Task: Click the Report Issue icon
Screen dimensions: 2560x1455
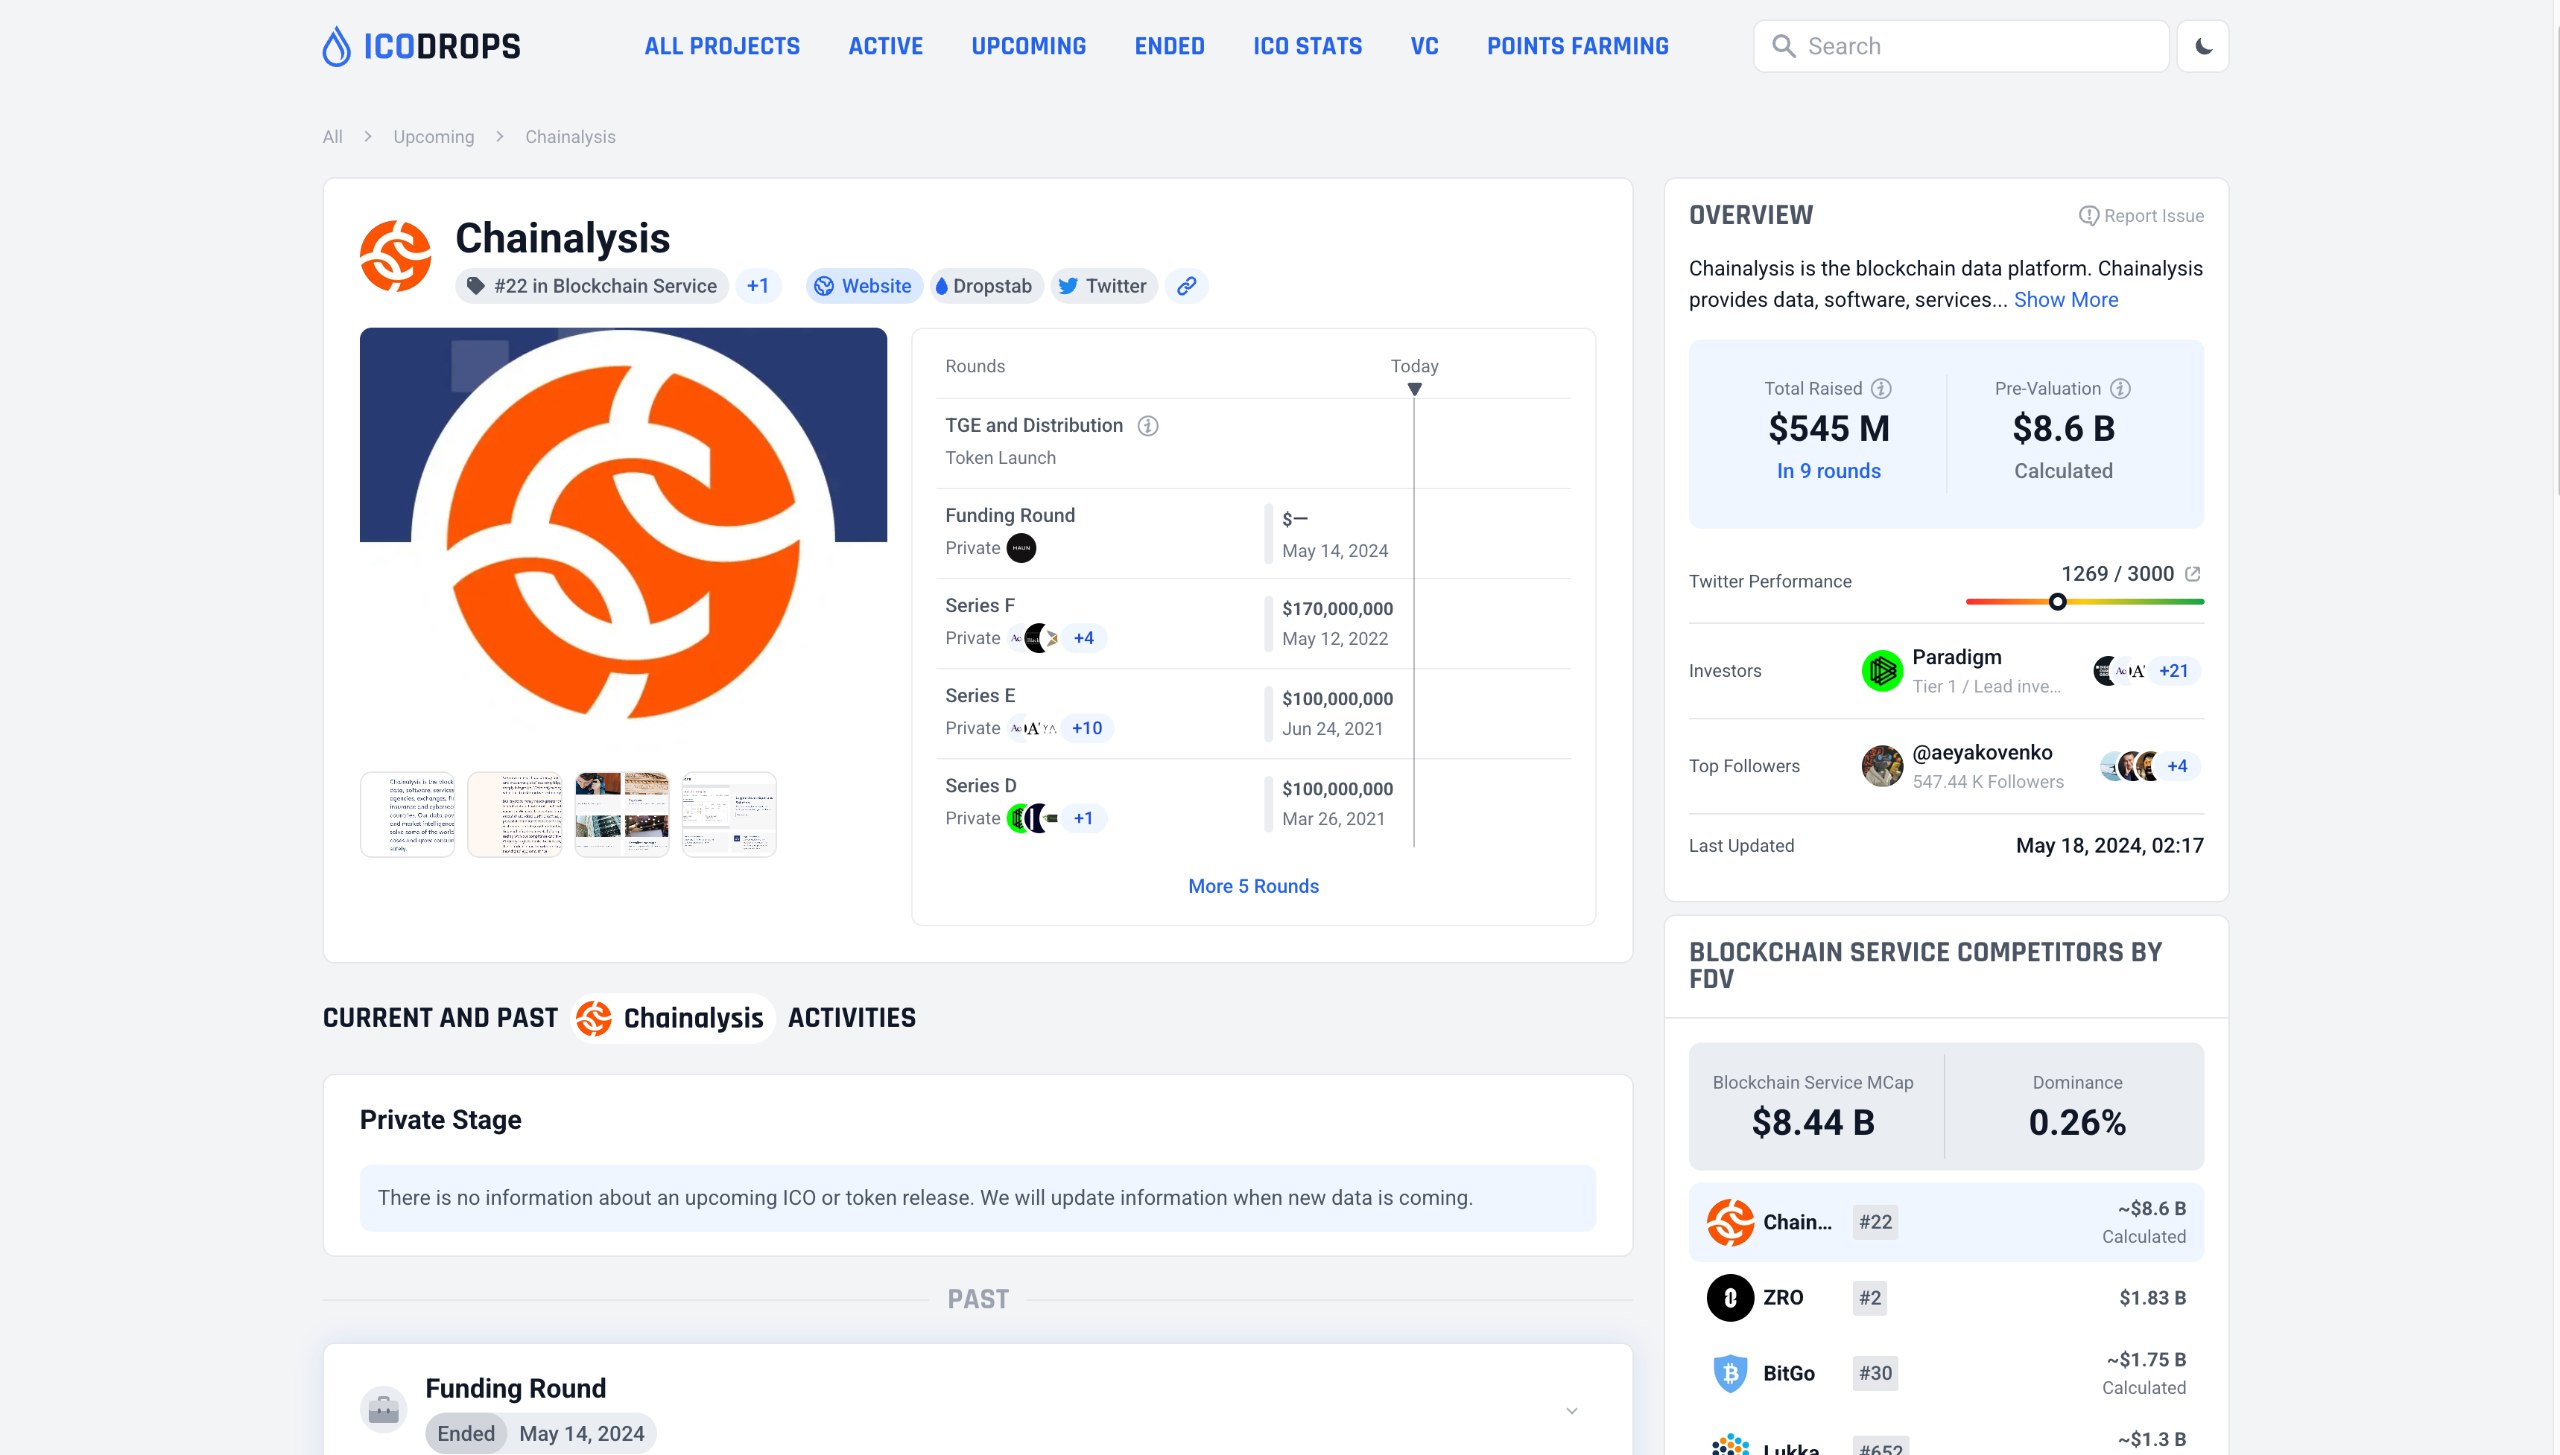Action: pyautogui.click(x=2088, y=216)
